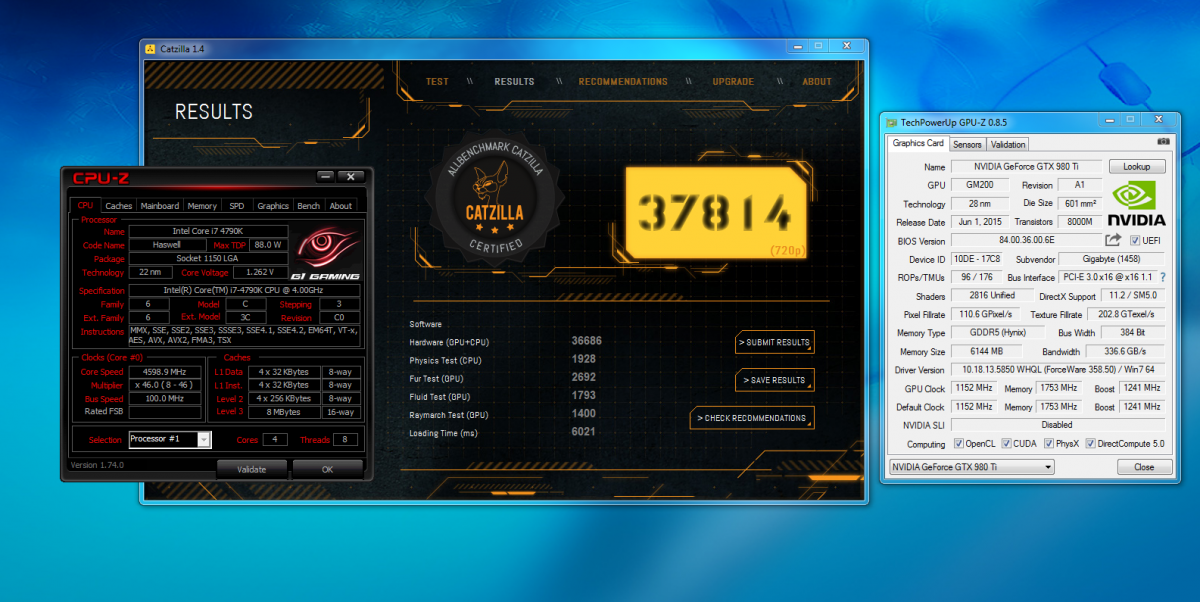Image resolution: width=1200 pixels, height=602 pixels.
Task: Open the About tab in CPU-Z
Action: [x=341, y=206]
